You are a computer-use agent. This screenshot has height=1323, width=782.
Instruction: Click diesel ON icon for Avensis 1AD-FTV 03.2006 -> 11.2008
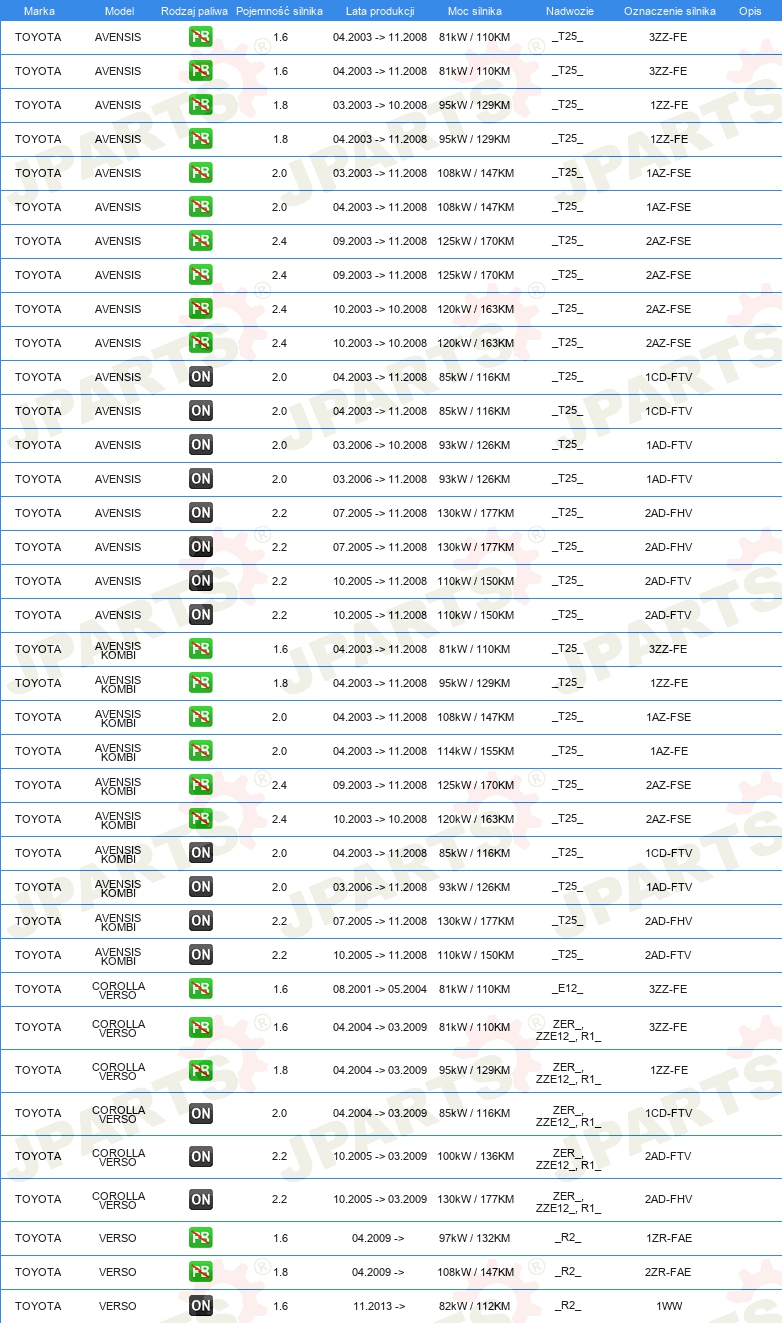(x=201, y=479)
